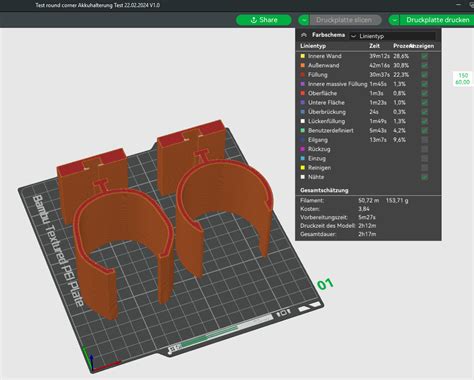This screenshot has height=380, width=474.
Task: Click the green Share button
Action: (264, 20)
